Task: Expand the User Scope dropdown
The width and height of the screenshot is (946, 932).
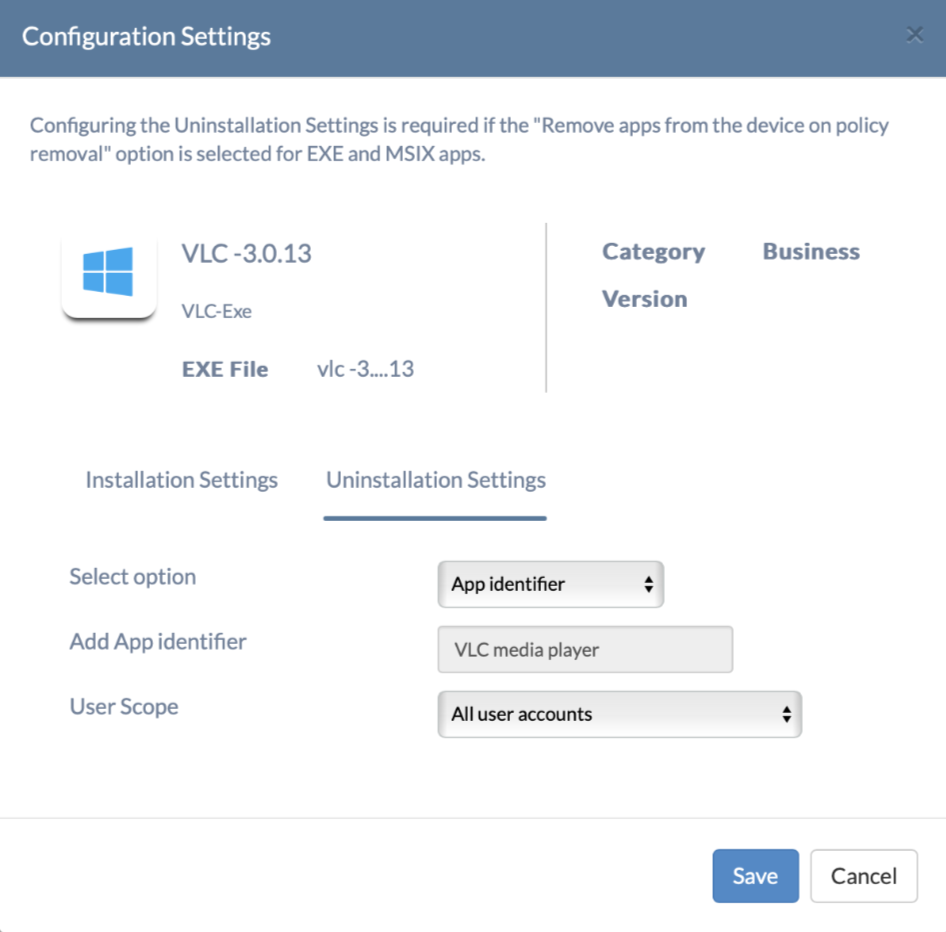Action: click(620, 714)
